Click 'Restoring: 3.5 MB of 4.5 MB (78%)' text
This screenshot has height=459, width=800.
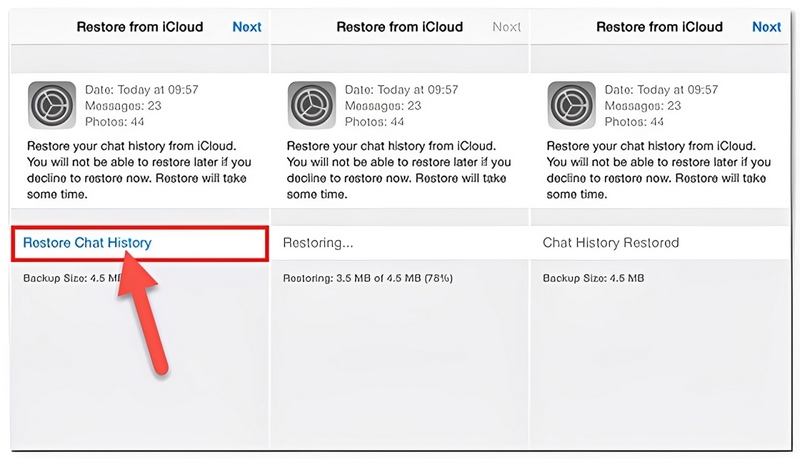(368, 278)
